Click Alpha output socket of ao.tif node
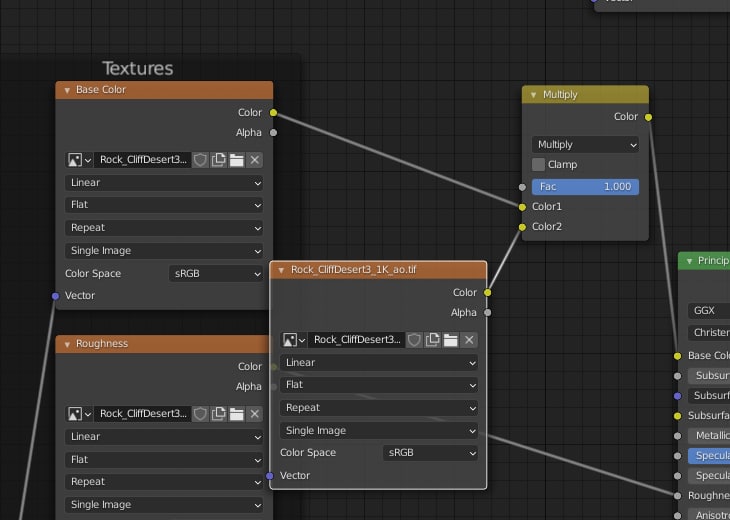 pyautogui.click(x=487, y=313)
